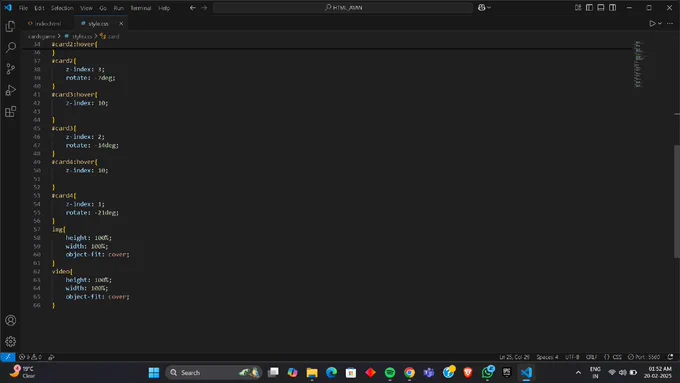Open the View menu
The height and width of the screenshot is (383, 680).
point(86,8)
